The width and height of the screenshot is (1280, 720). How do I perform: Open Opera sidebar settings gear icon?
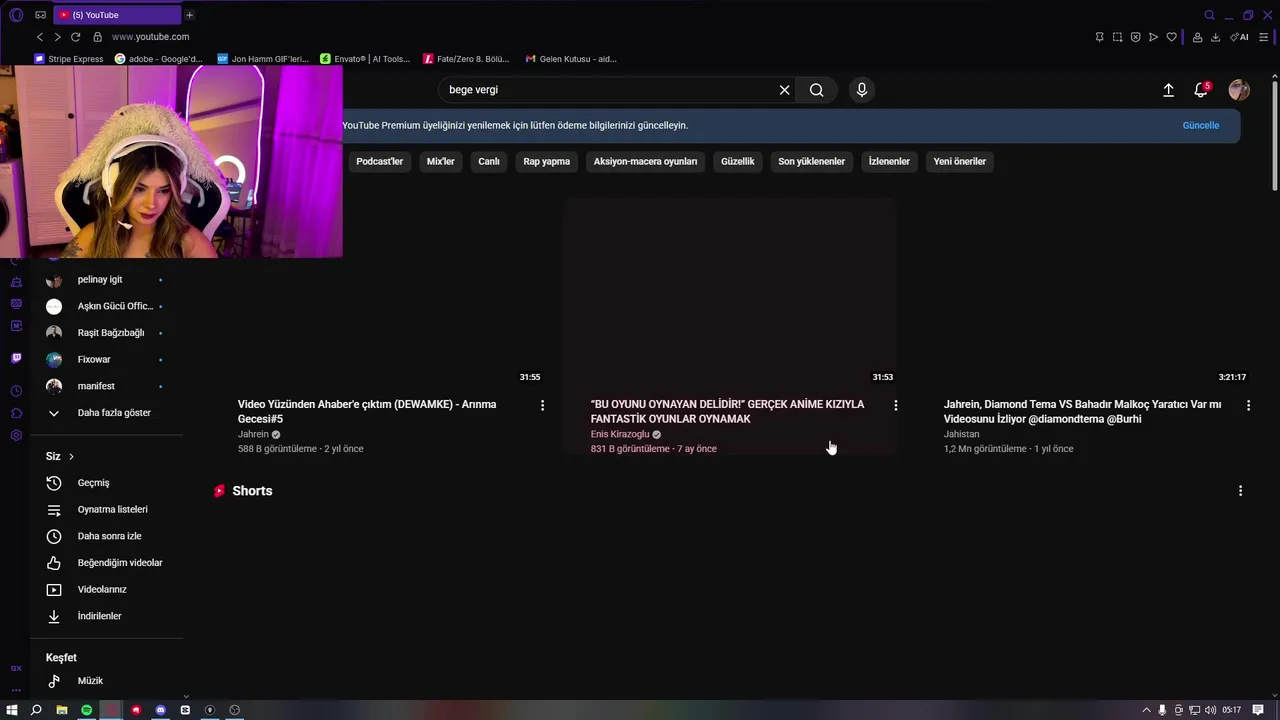coord(16,435)
